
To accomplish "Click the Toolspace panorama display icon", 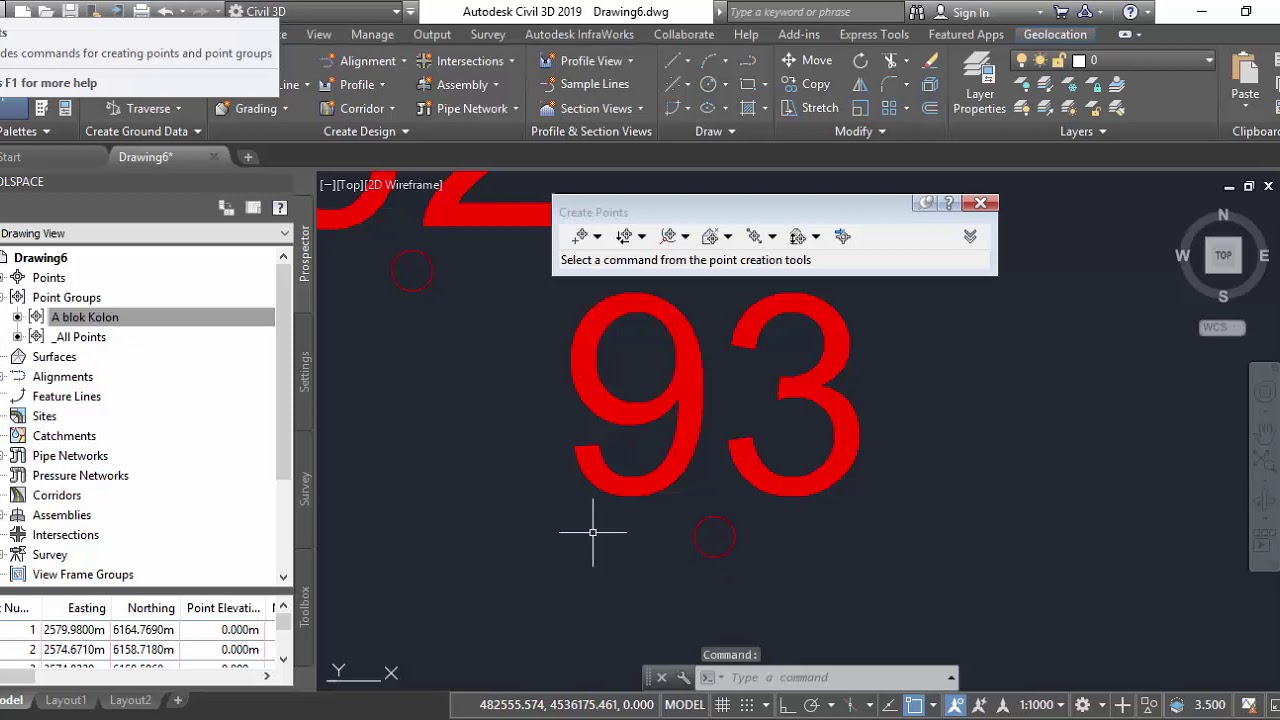I will pos(253,208).
